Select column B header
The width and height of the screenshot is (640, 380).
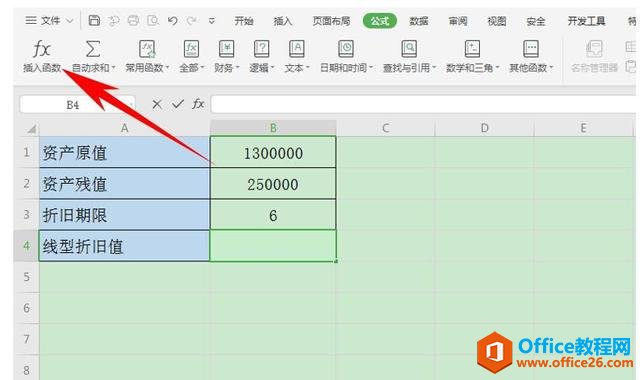point(273,128)
